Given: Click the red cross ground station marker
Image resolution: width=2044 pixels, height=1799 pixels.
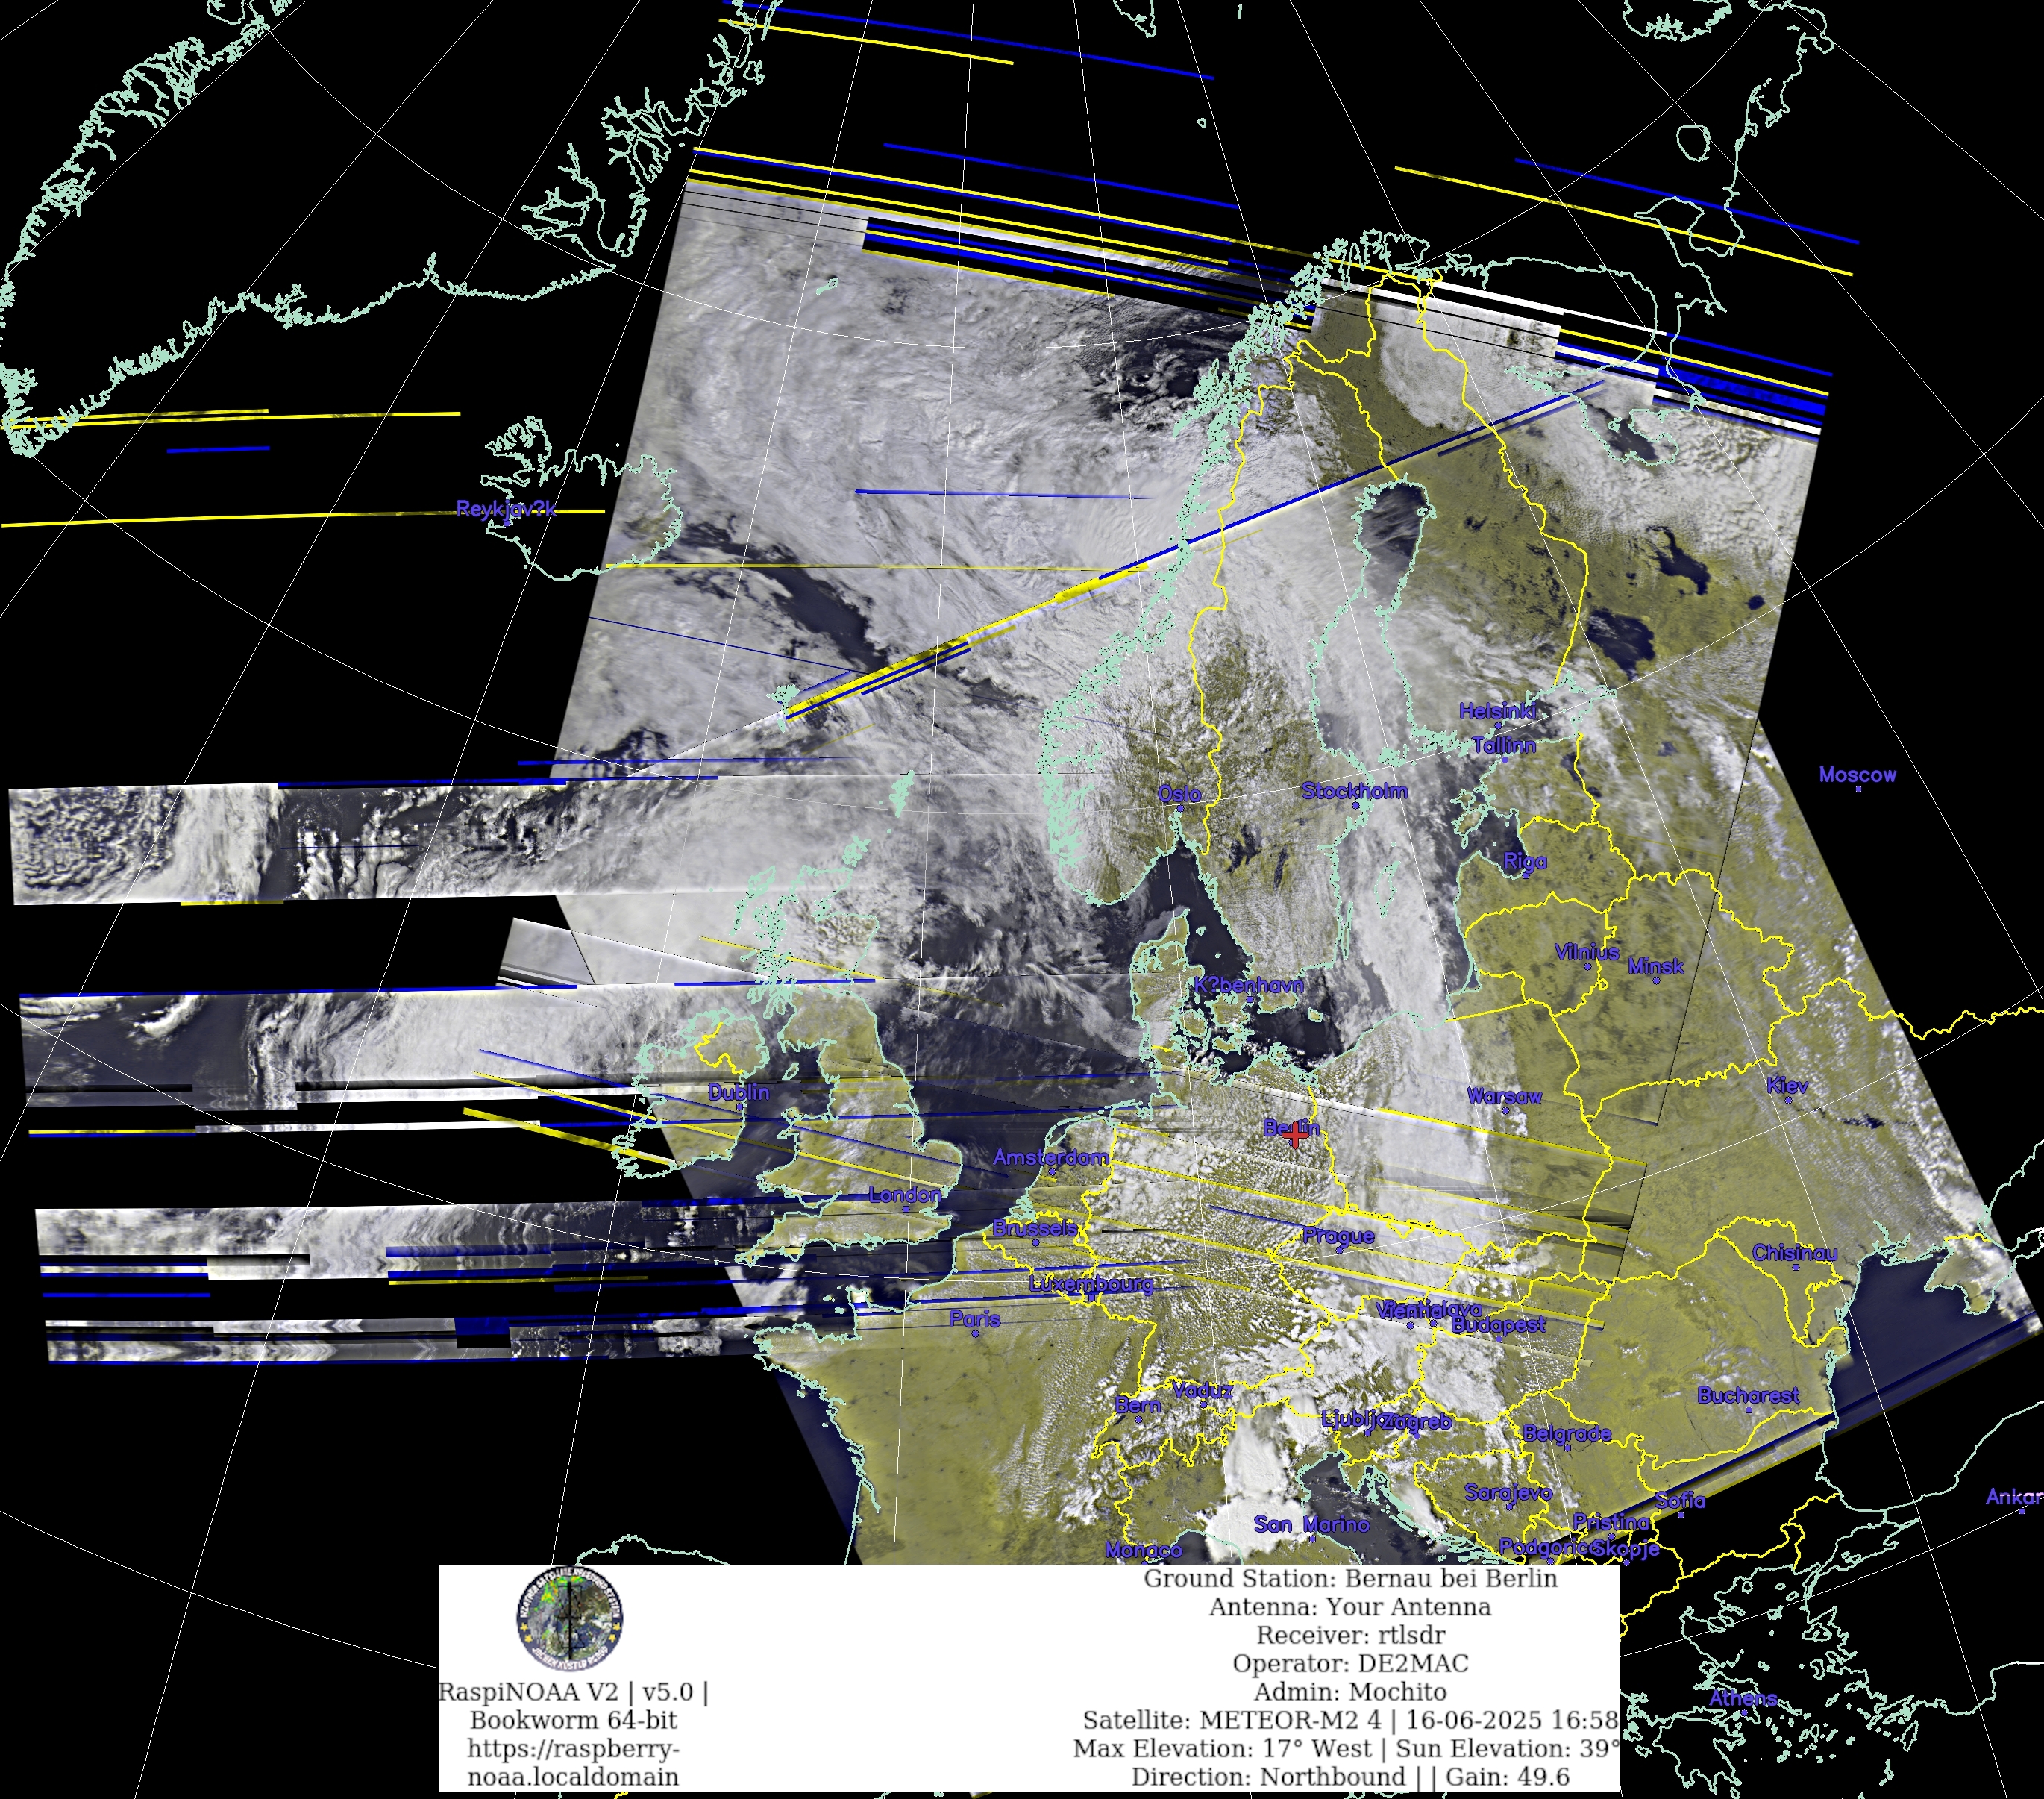Looking at the screenshot, I should pyautogui.click(x=1296, y=1134).
